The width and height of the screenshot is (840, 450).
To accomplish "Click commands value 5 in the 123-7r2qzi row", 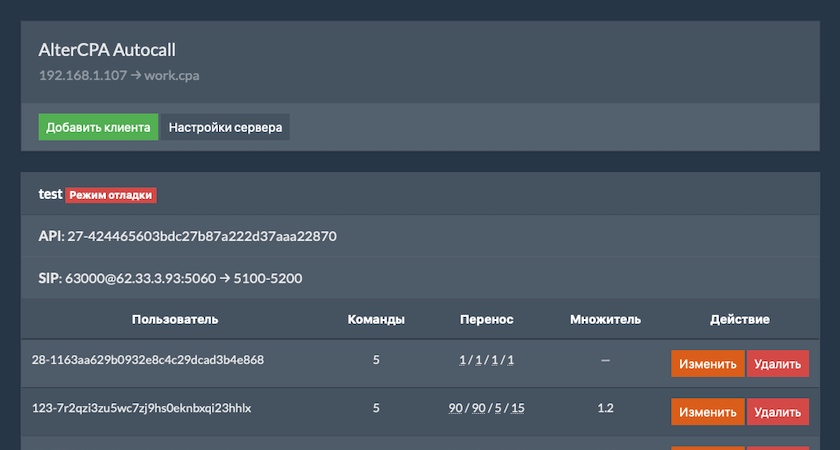I will click(376, 408).
